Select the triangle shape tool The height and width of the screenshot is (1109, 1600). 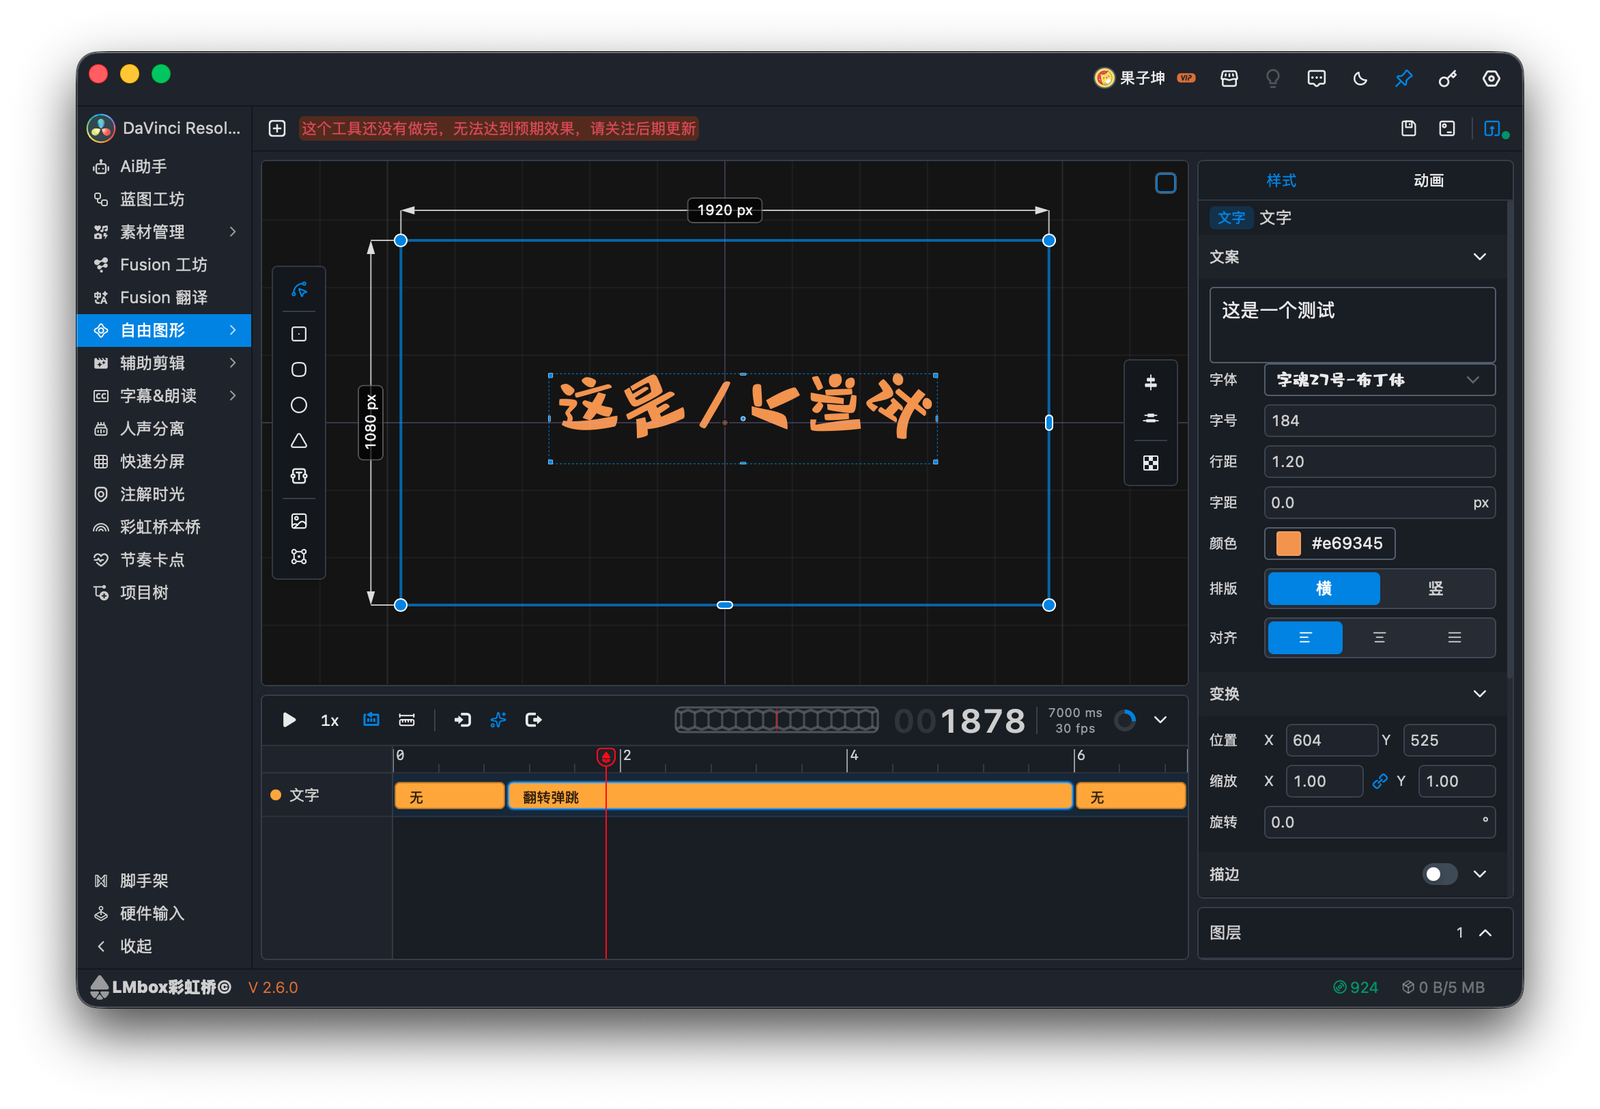(299, 441)
